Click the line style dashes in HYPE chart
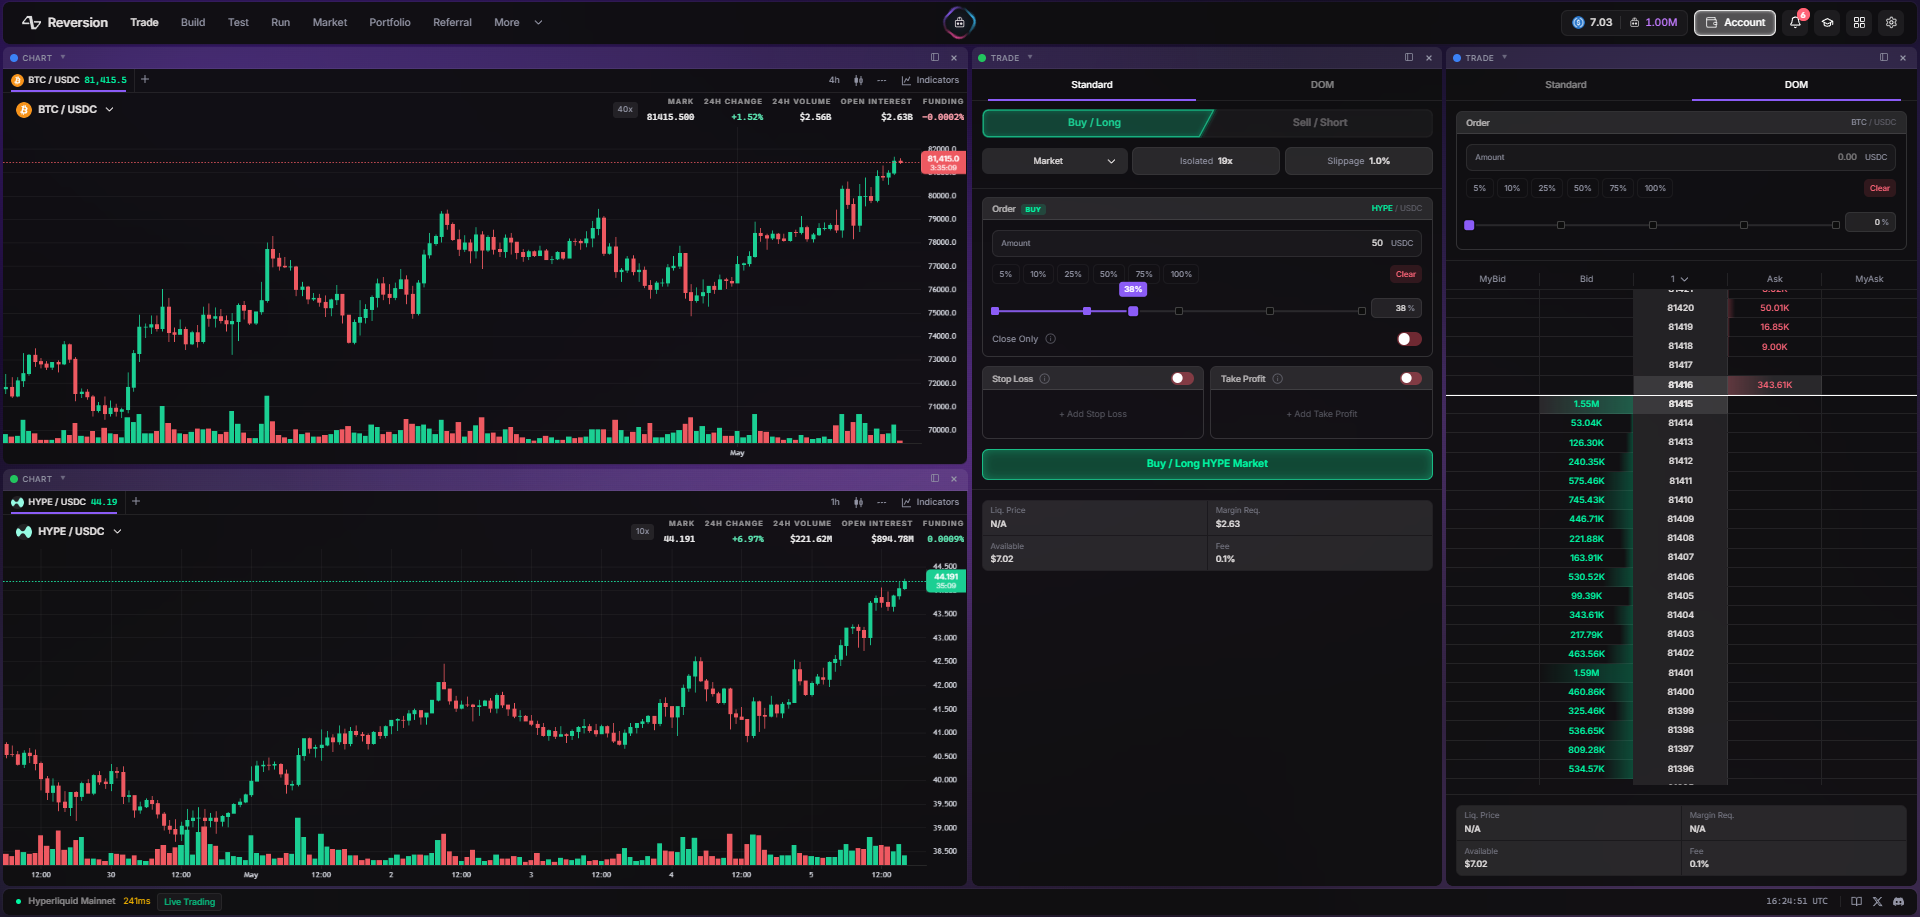This screenshot has width=1920, height=917. click(x=881, y=502)
